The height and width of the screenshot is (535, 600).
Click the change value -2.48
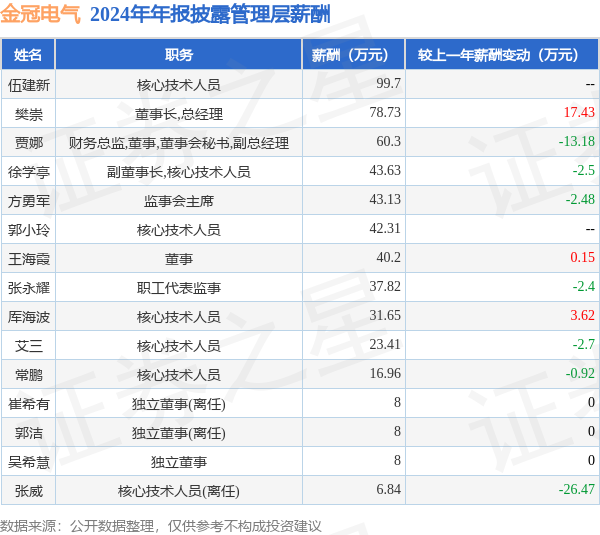click(x=580, y=199)
